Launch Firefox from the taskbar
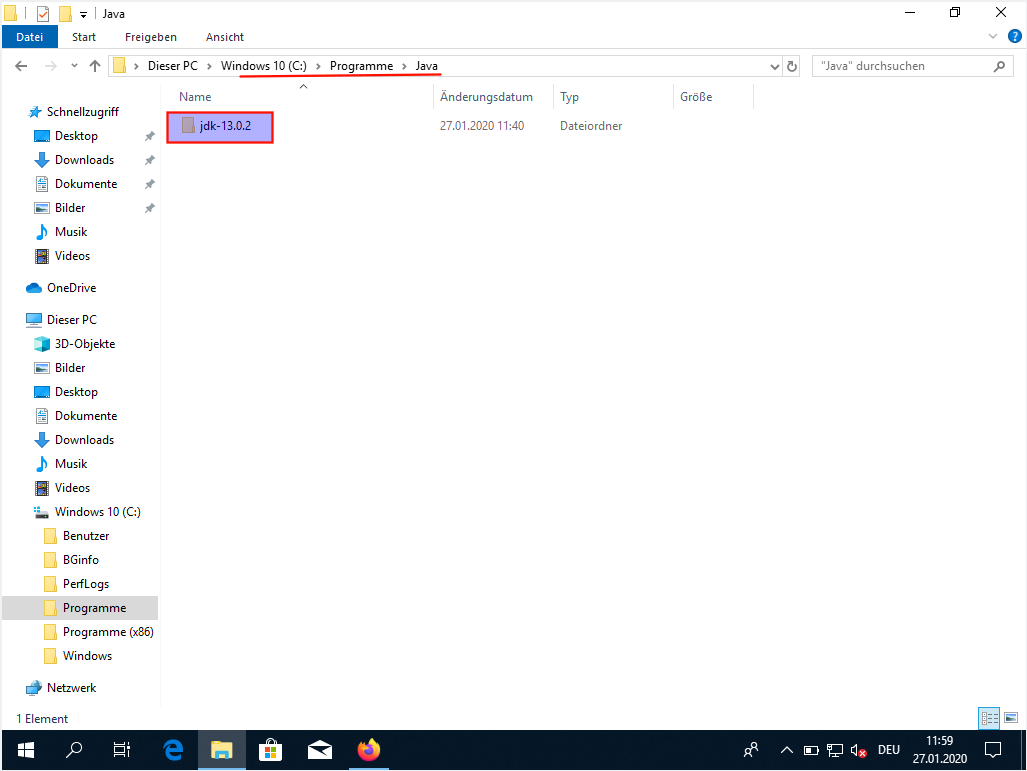Image resolution: width=1027 pixels, height=771 pixels. 369,750
